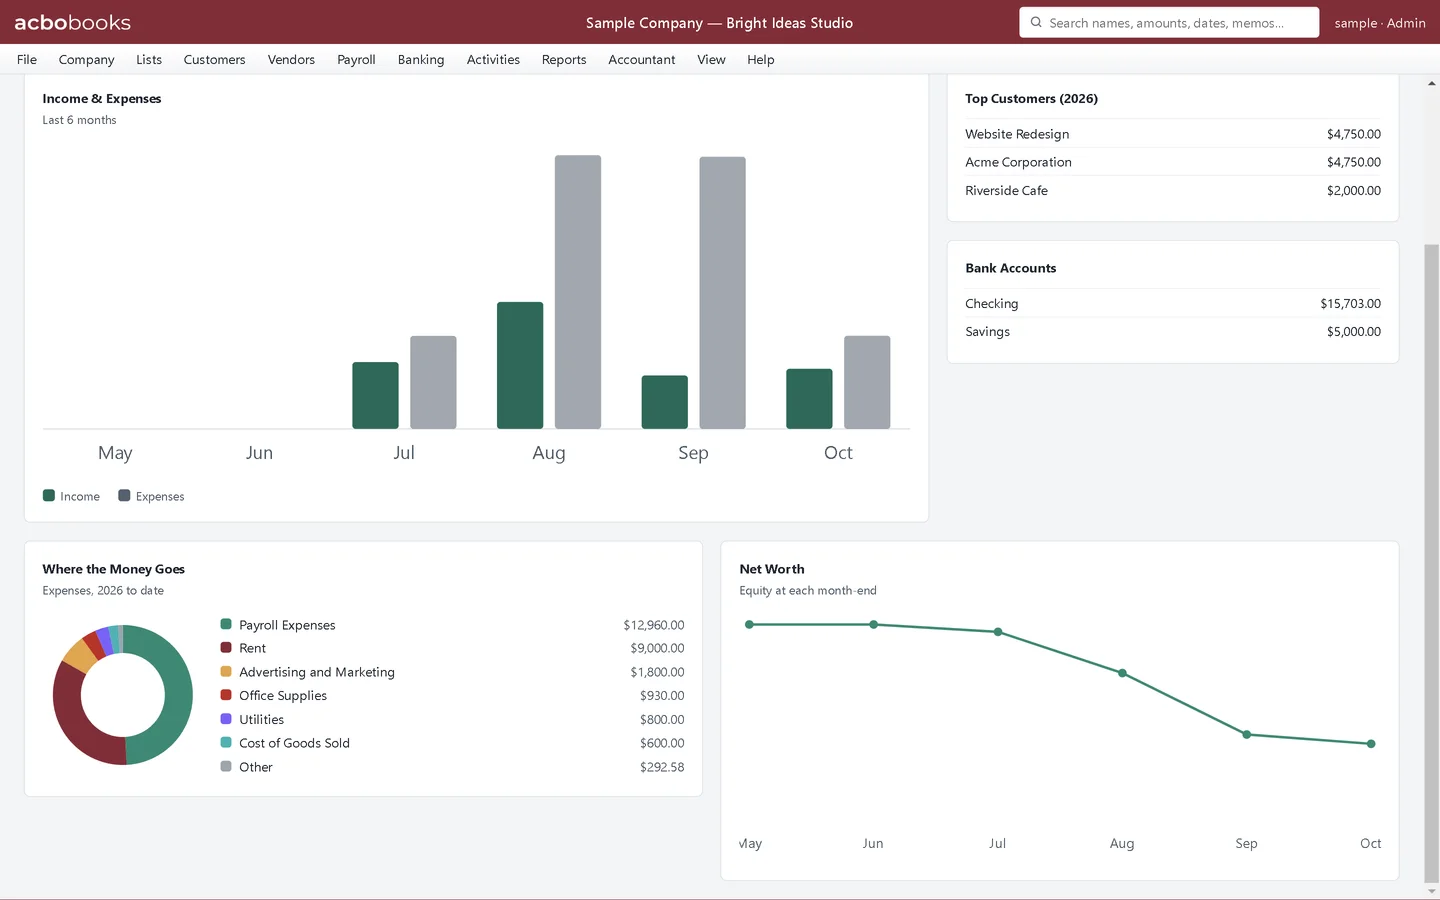1440x900 pixels.
Task: Click the Other legend swatch
Action: (226, 766)
